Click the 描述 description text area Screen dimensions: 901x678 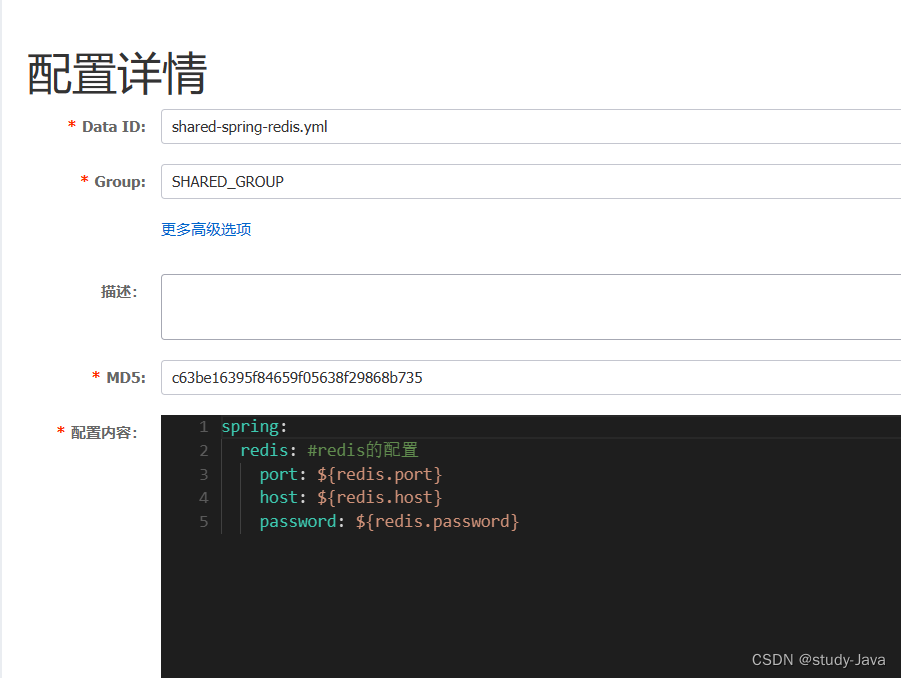[531, 307]
